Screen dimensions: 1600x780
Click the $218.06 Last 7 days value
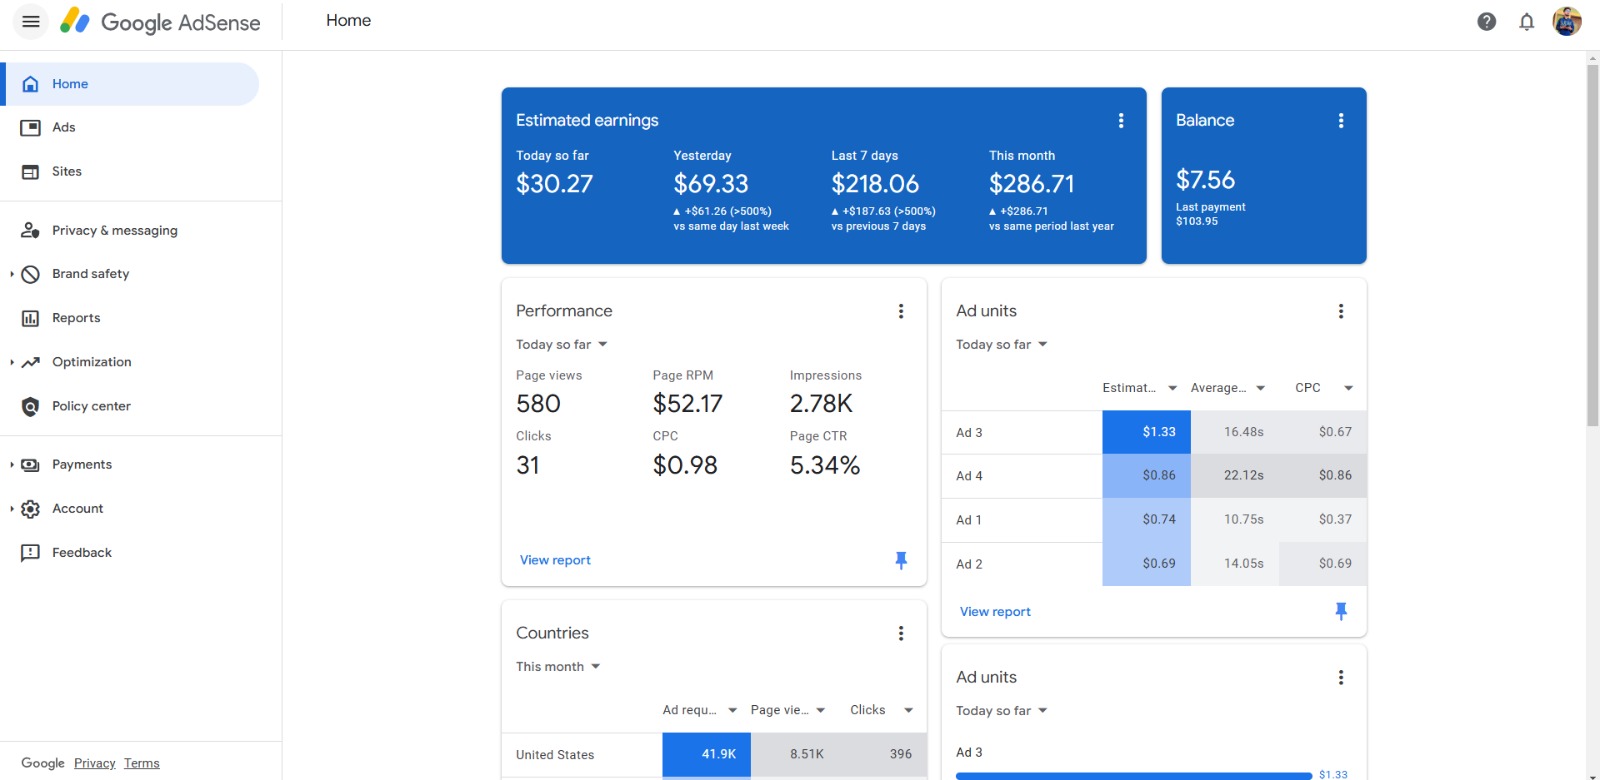pos(875,184)
